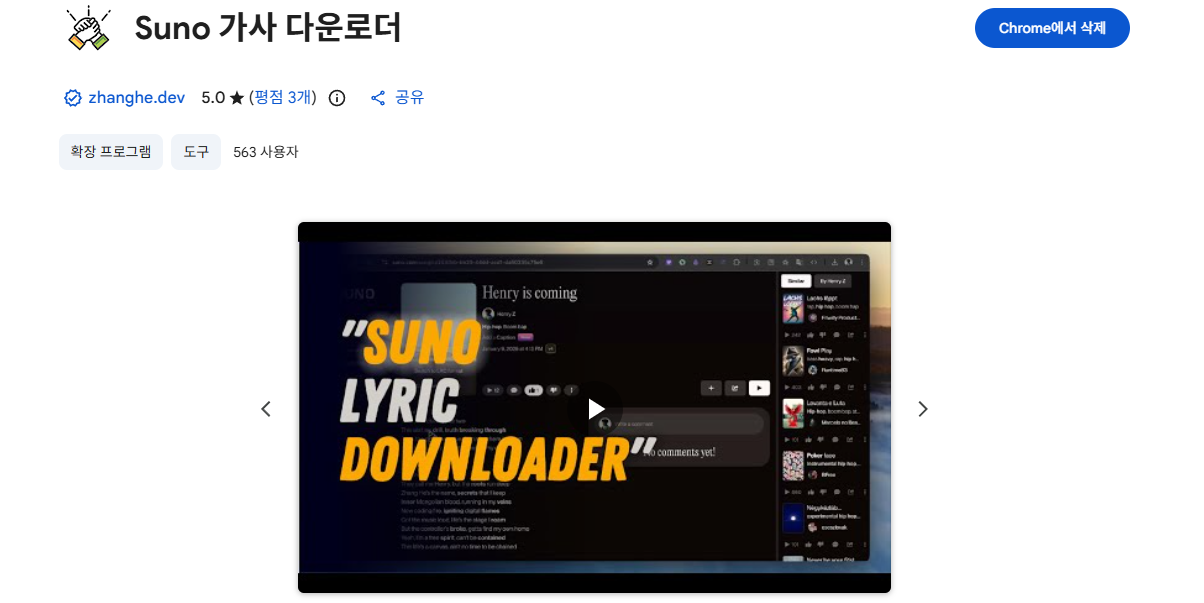This screenshot has height=603, width=1204.
Task: Go to next screenshot with right arrow
Action: point(923,408)
